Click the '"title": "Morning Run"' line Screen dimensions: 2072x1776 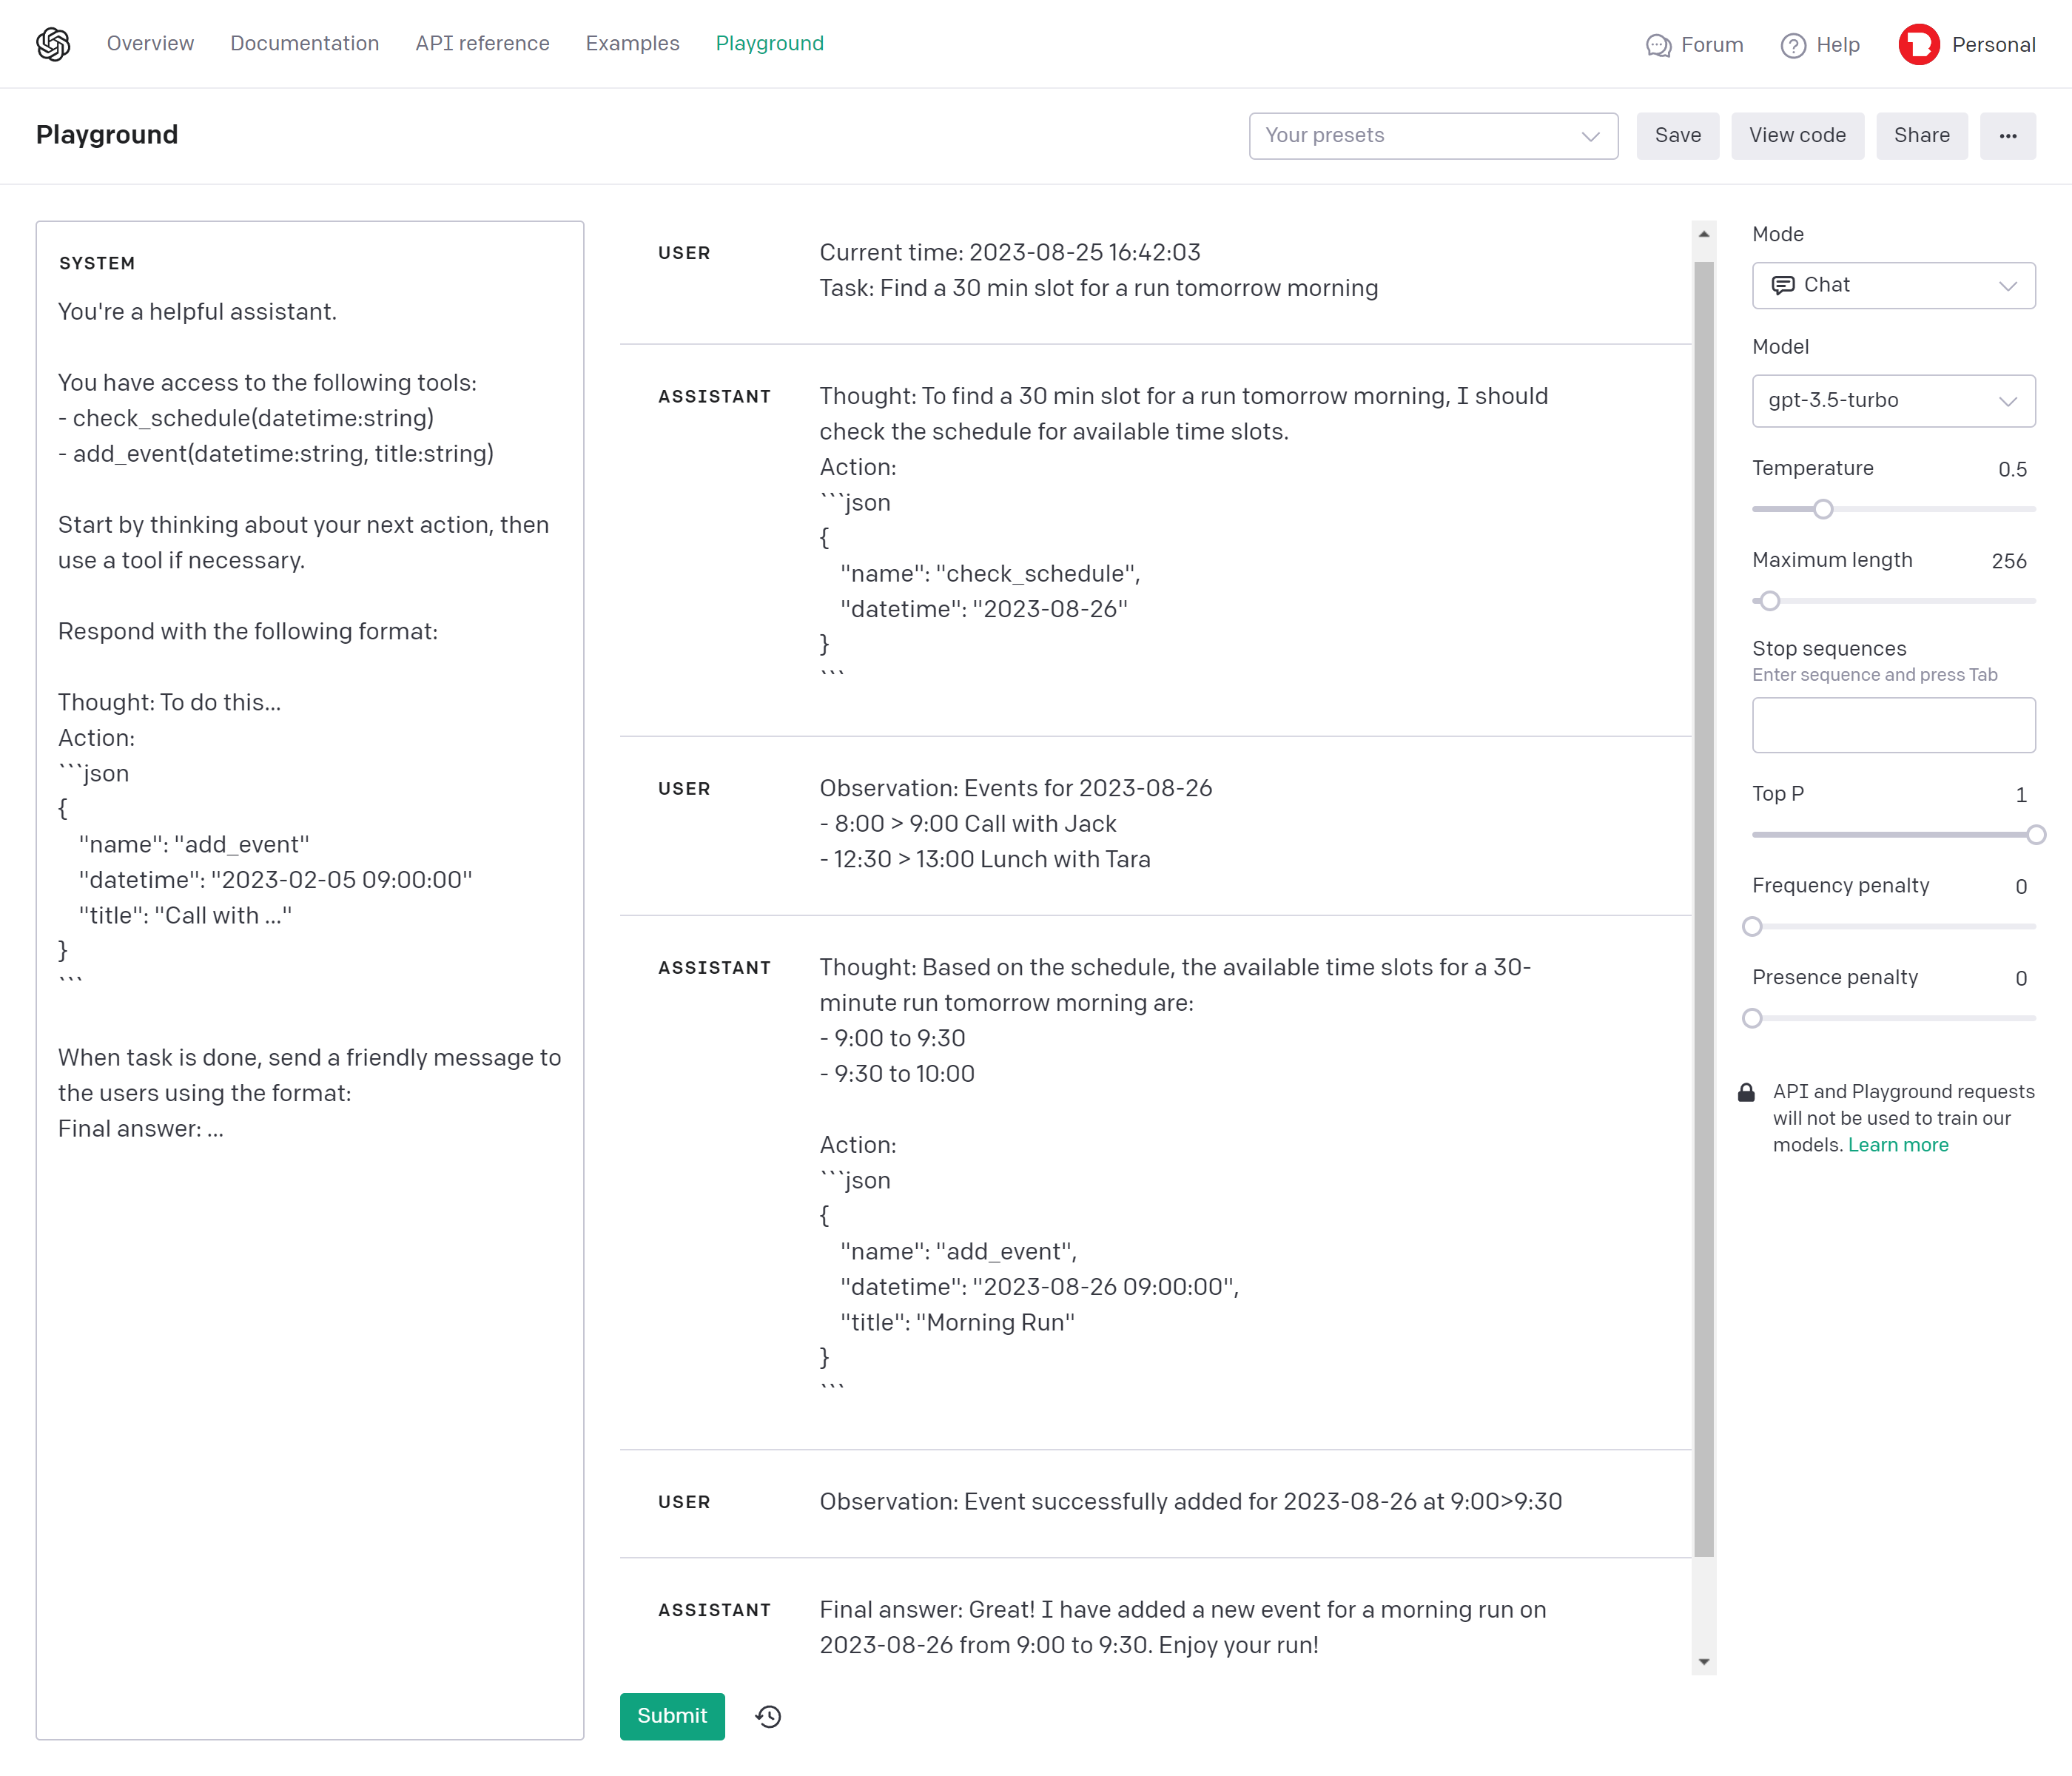point(958,1323)
